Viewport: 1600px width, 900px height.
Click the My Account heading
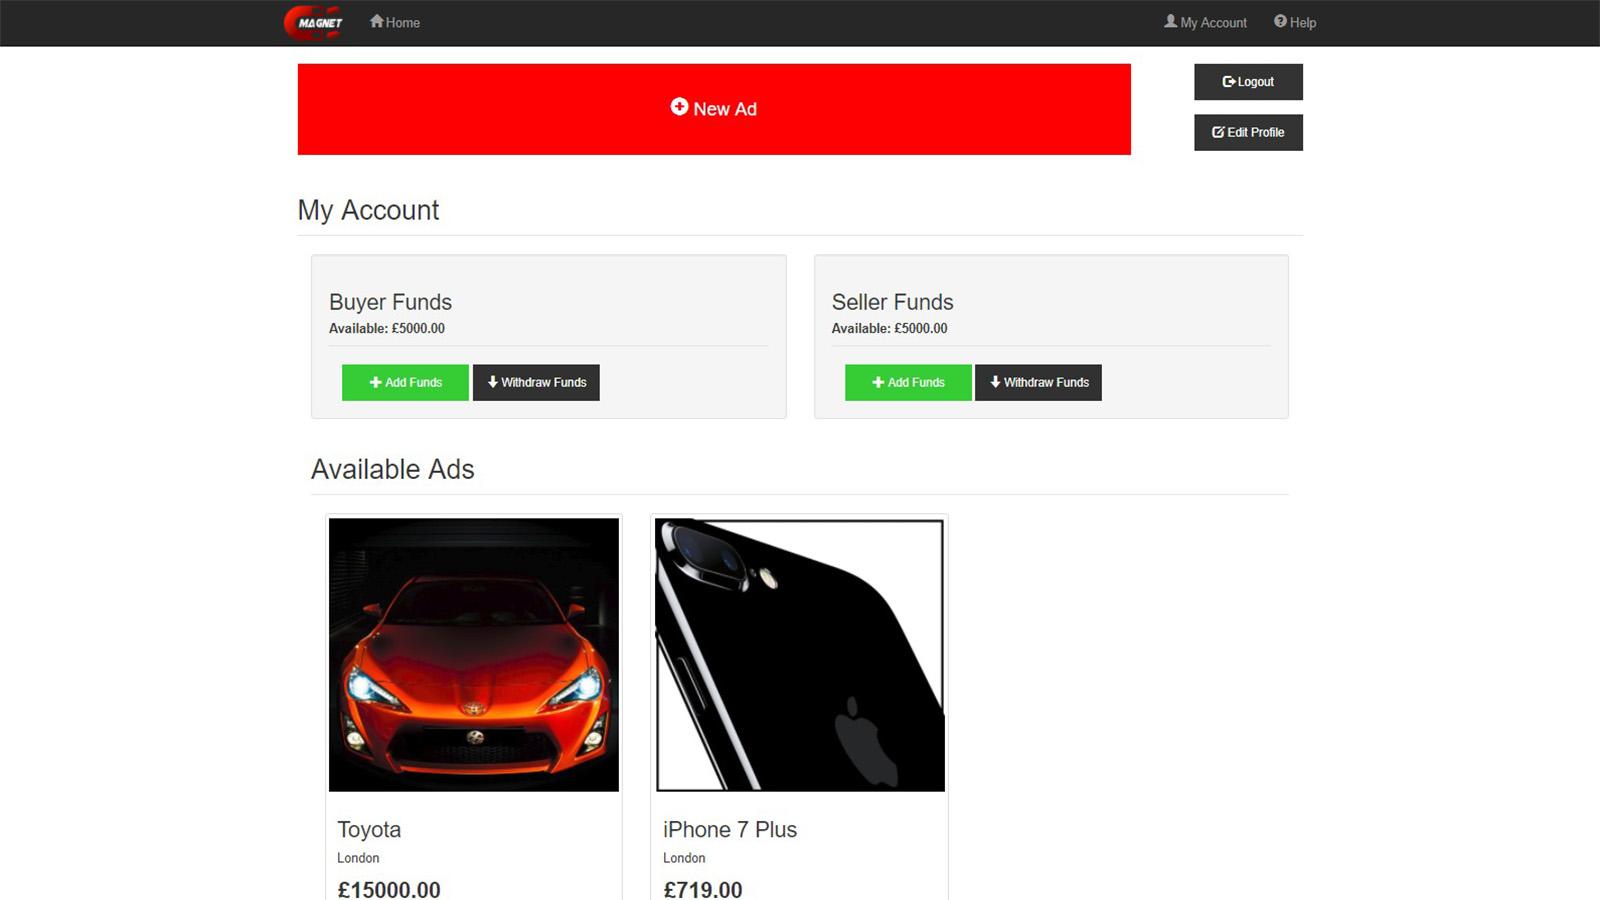click(x=368, y=210)
